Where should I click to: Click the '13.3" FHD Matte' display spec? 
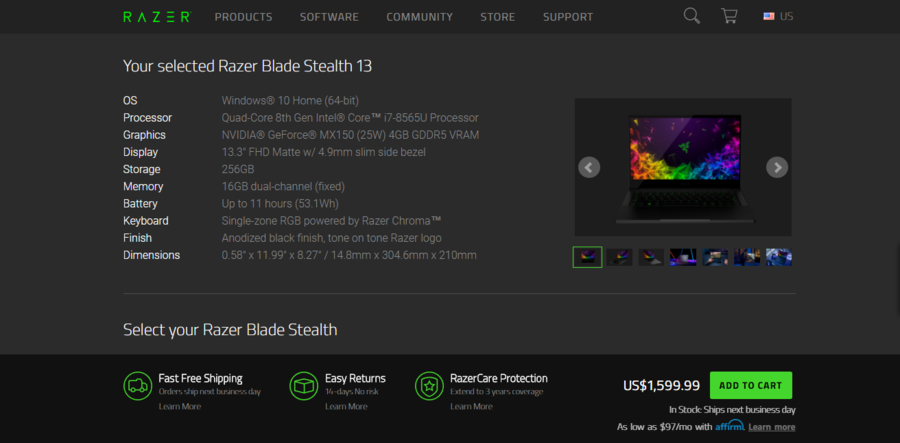[324, 152]
